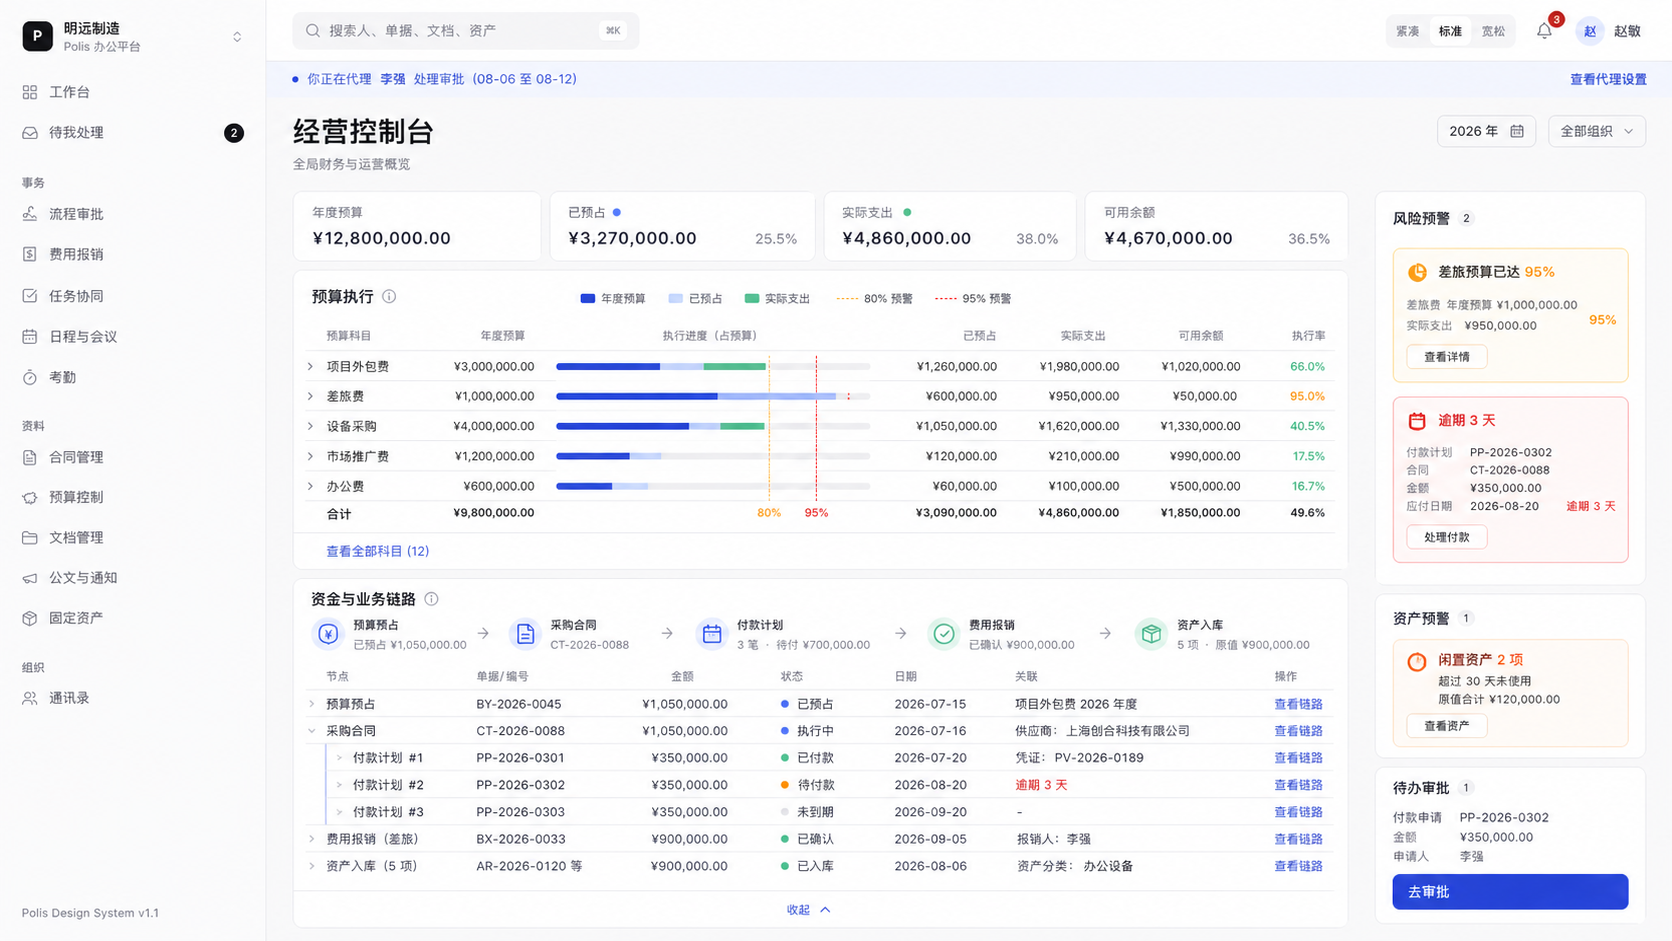Click the info icon beside 预算执行
The width and height of the screenshot is (1672, 941).
click(x=389, y=297)
